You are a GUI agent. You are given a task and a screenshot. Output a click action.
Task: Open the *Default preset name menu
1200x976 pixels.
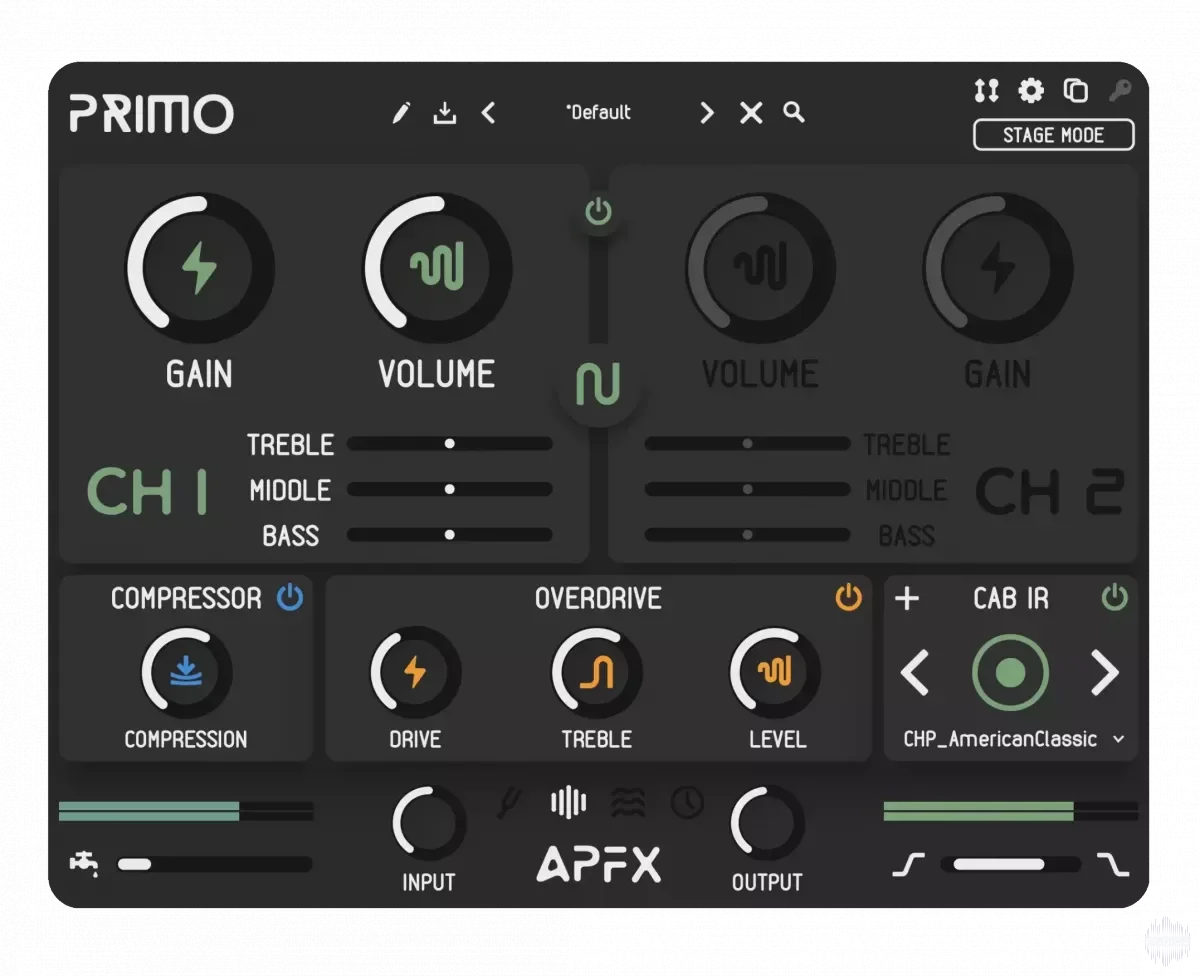[598, 113]
